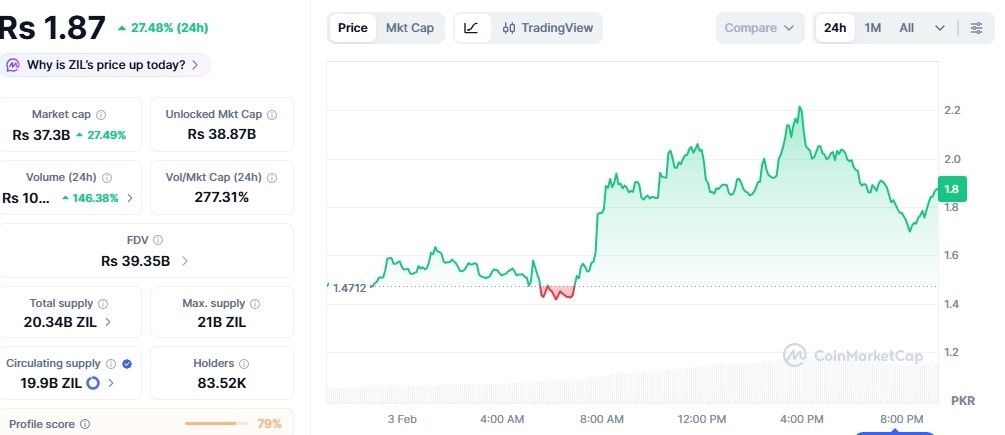Open the chart settings sliders icon

pyautogui.click(x=976, y=28)
